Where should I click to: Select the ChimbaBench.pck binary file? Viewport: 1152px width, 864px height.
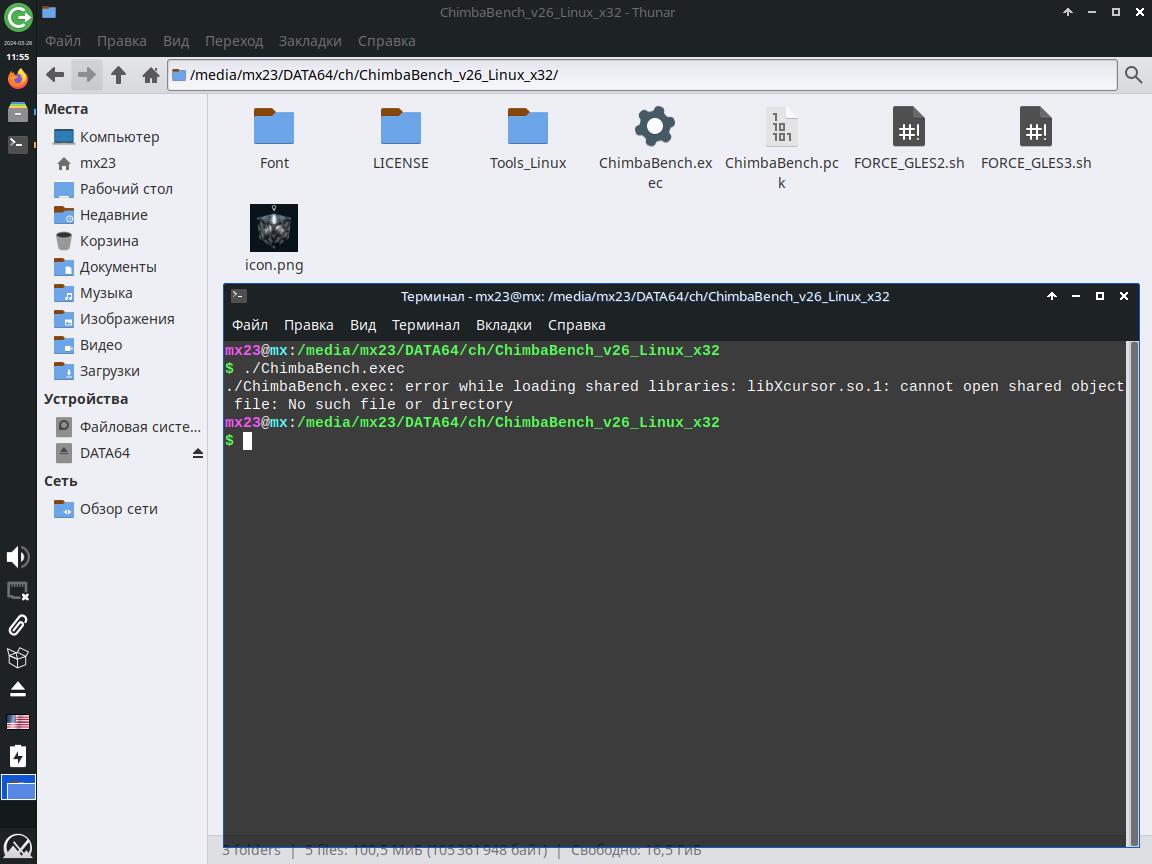pyautogui.click(x=781, y=127)
